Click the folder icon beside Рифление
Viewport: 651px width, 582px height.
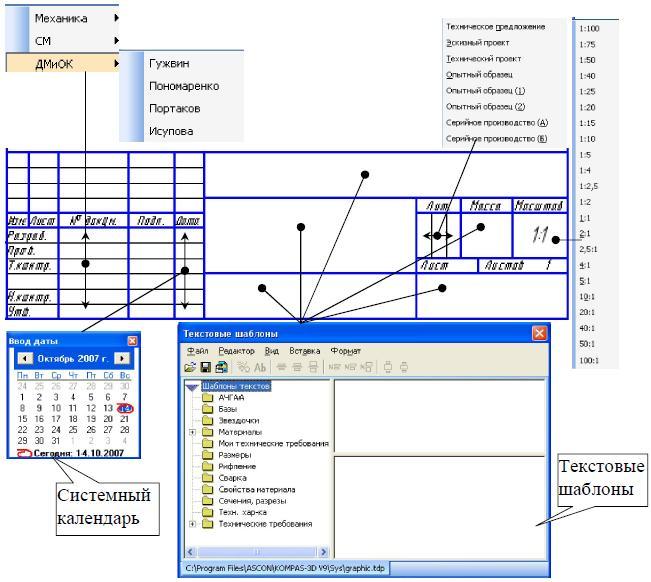(207, 467)
